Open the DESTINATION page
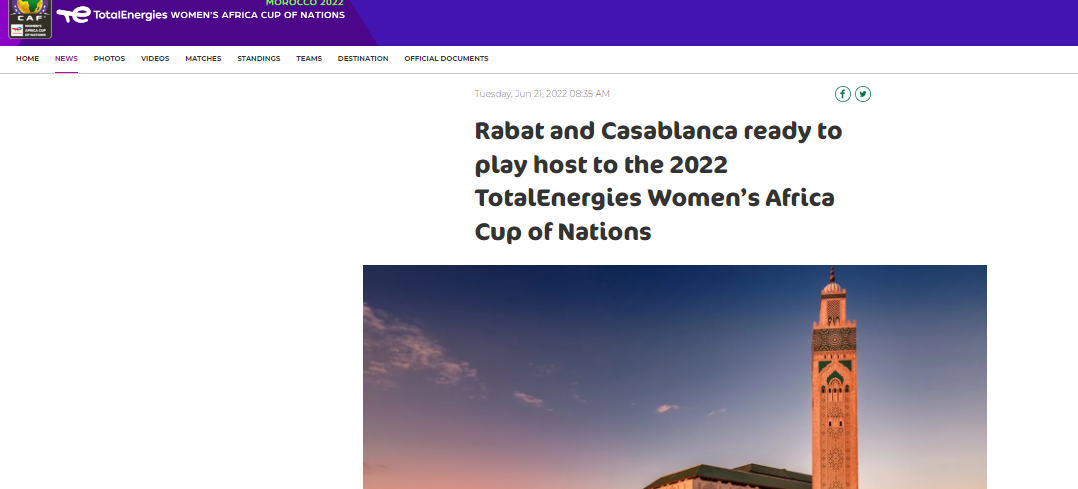 click(x=363, y=59)
